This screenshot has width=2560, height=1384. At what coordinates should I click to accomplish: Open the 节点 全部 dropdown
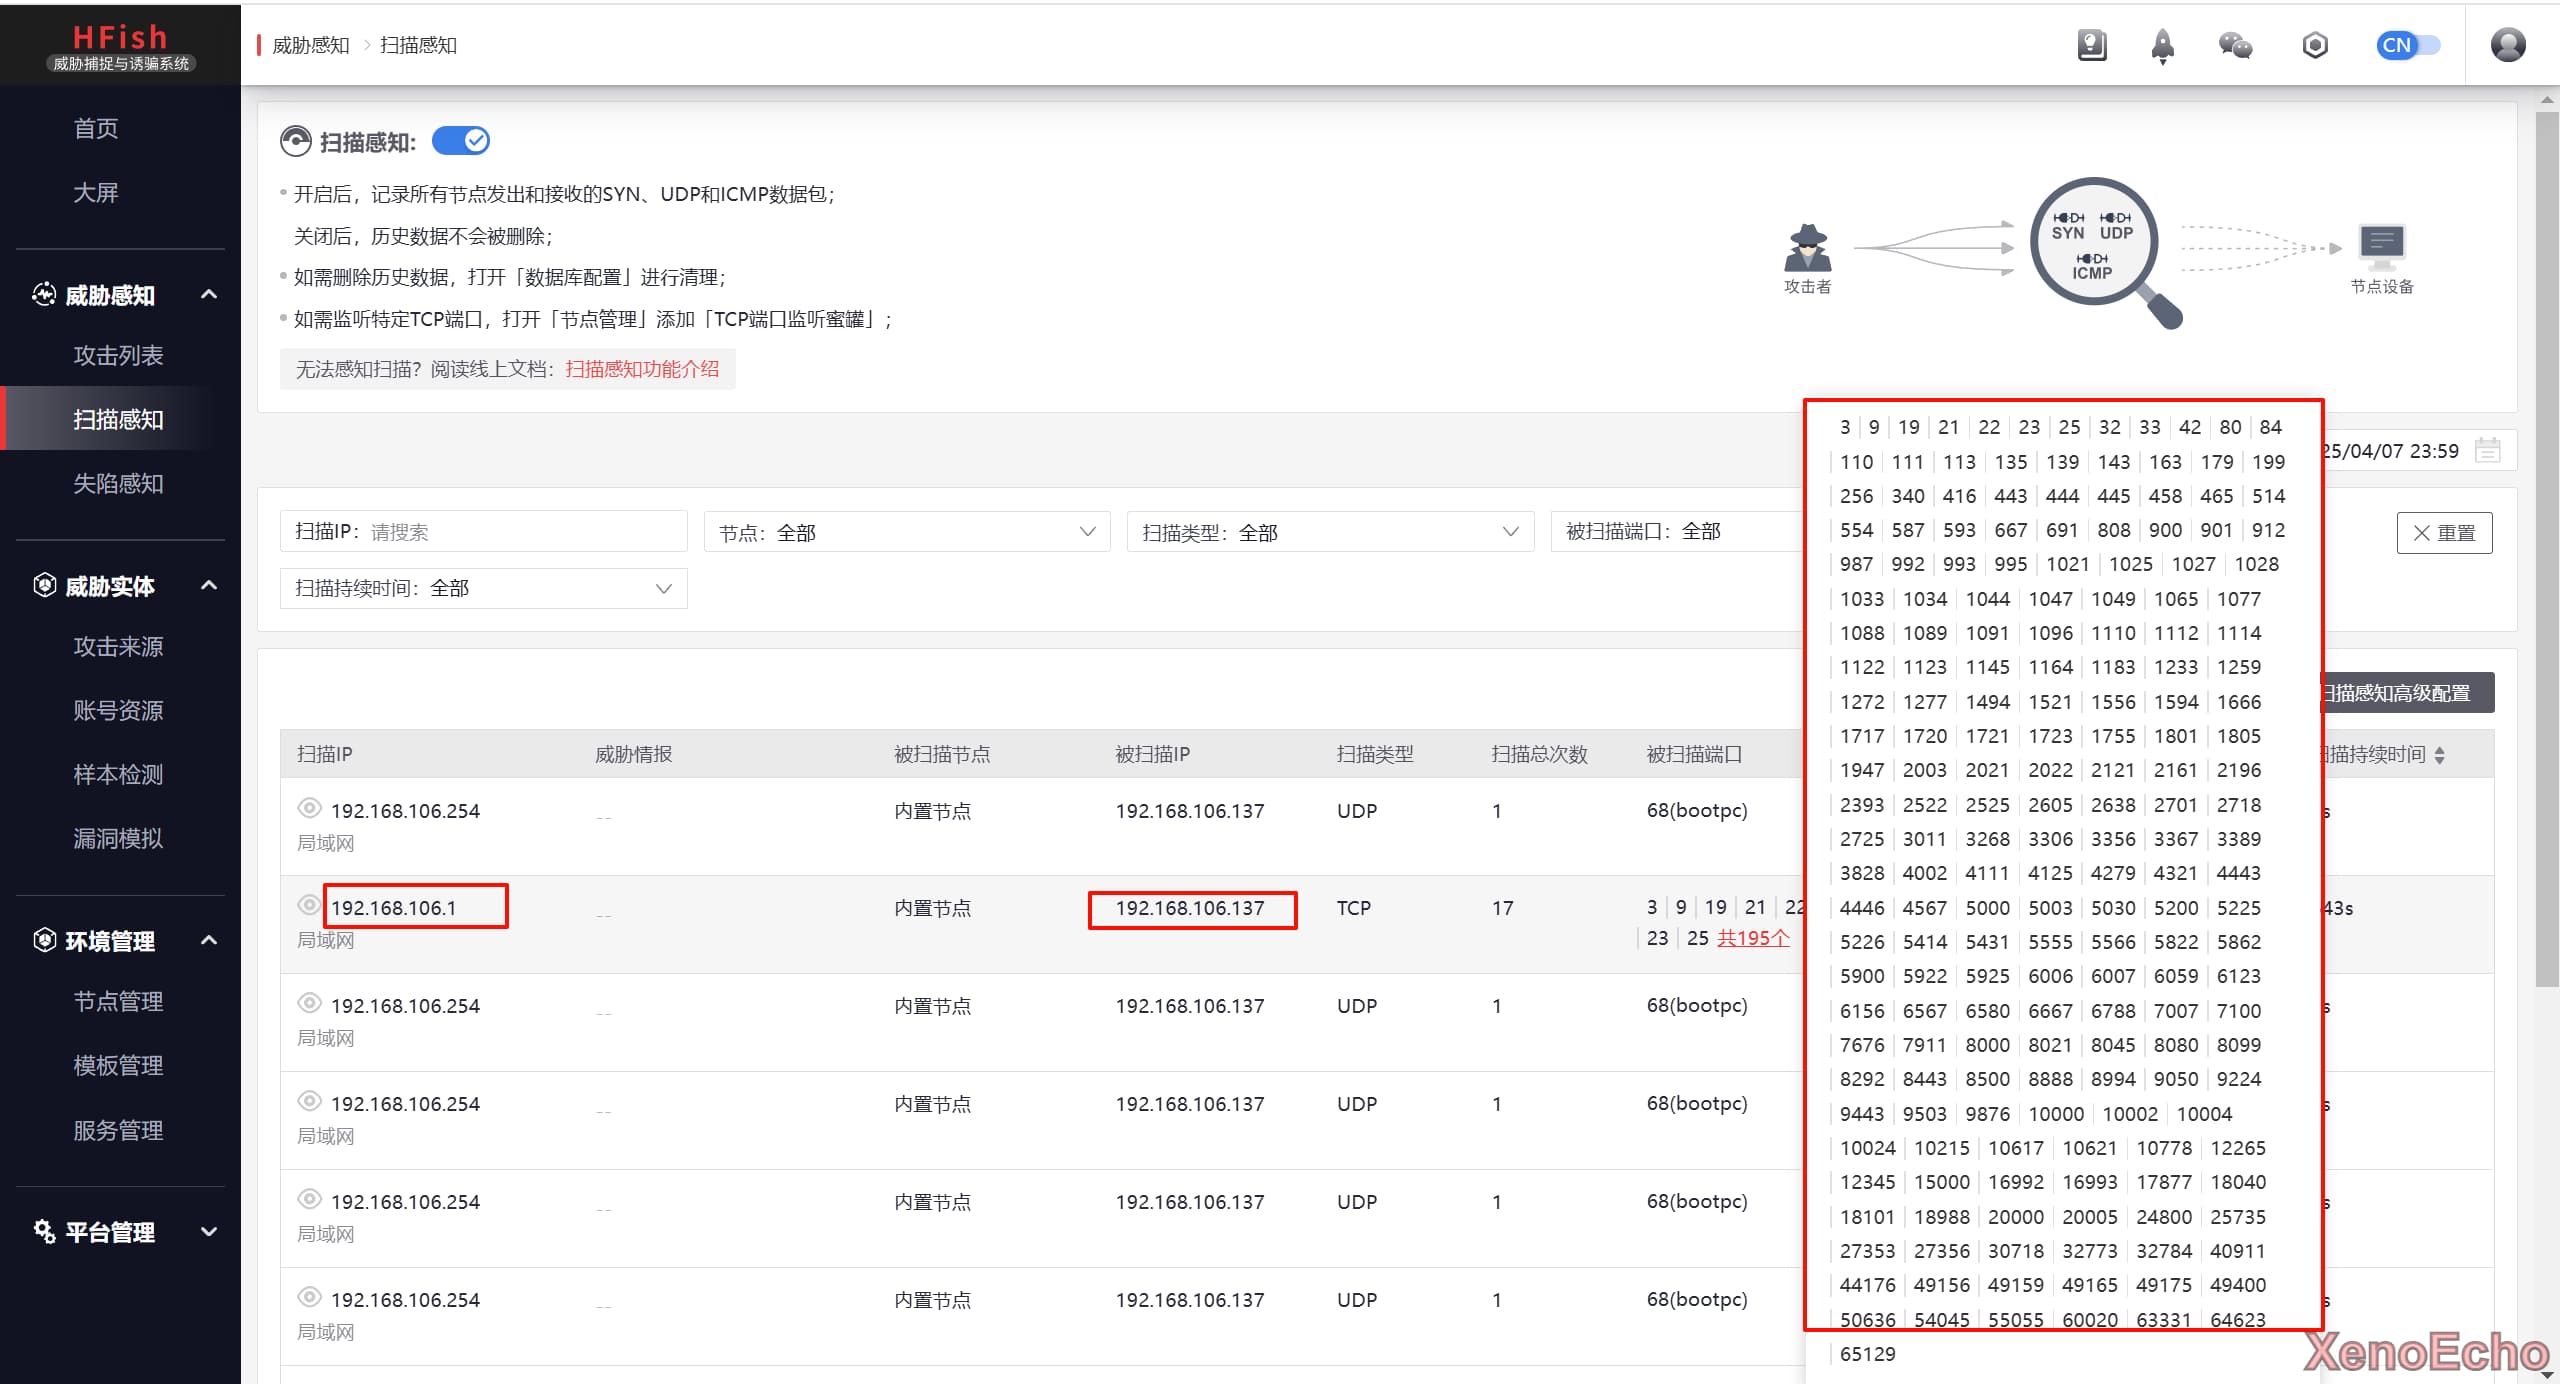pyautogui.click(x=907, y=532)
